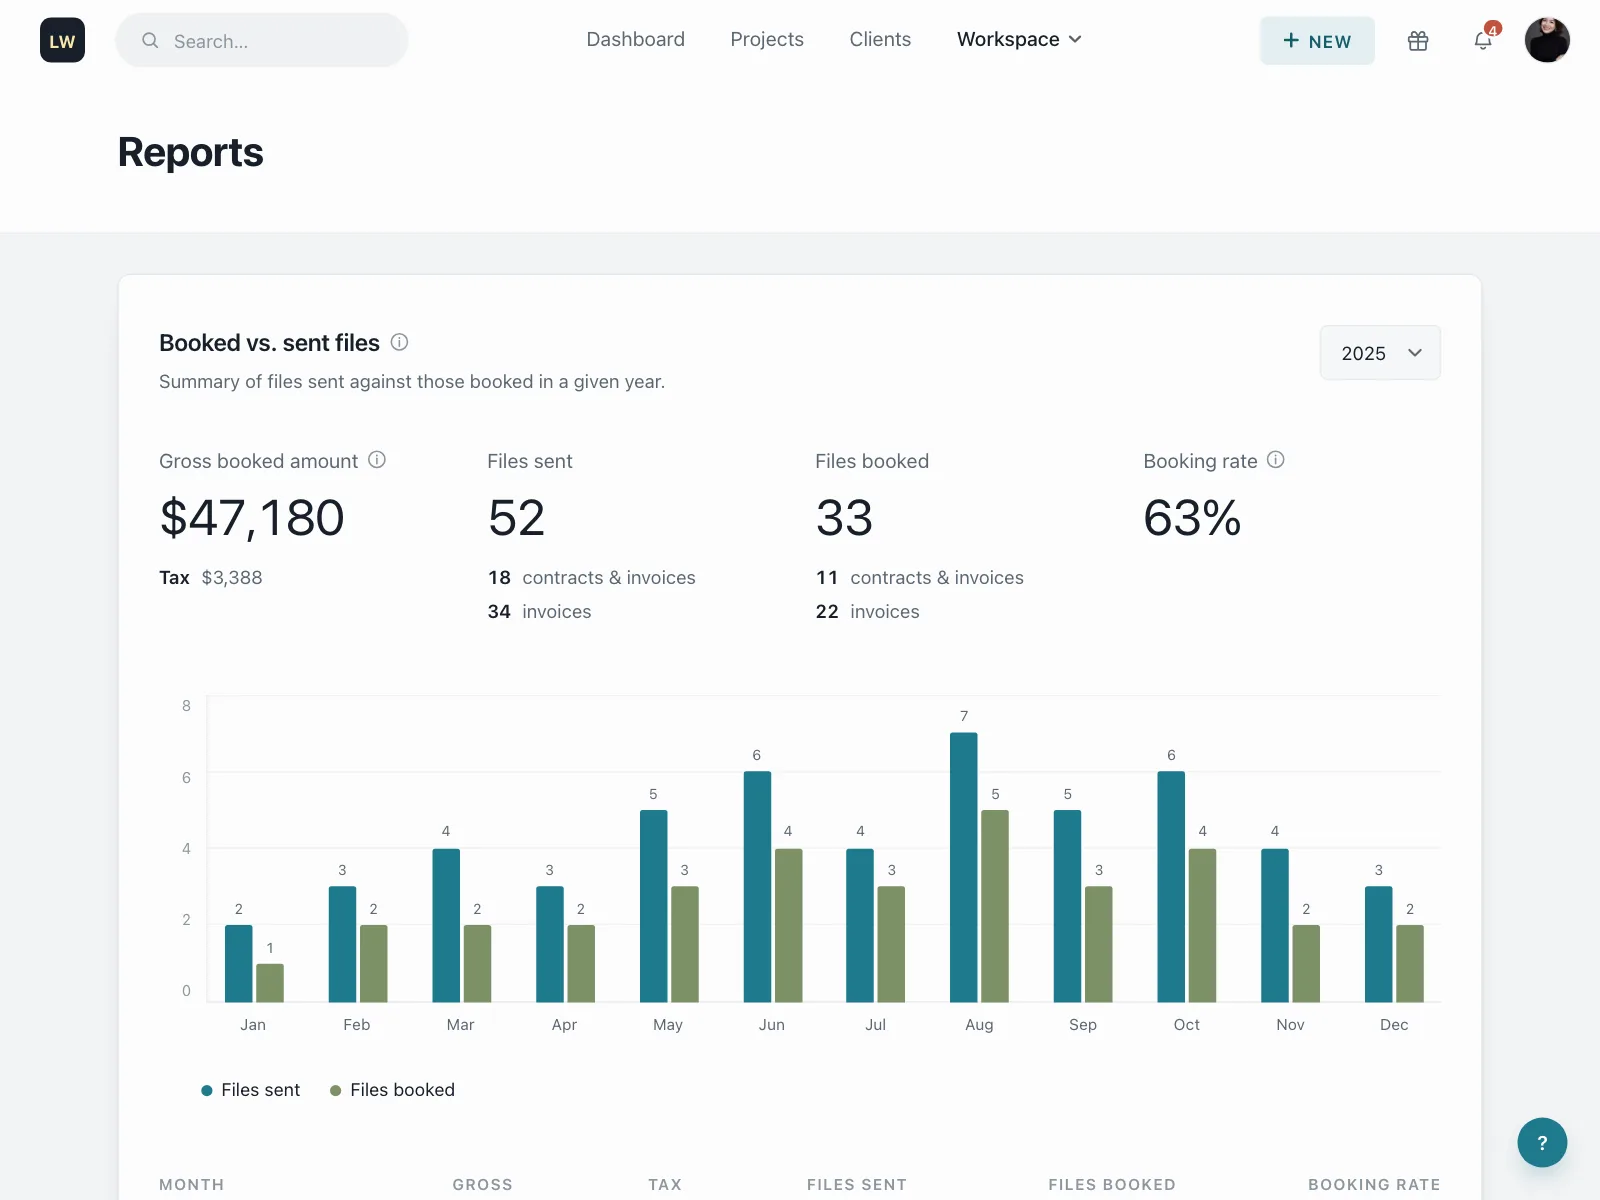Click the Feb files booked bar
This screenshot has width=1600, height=1200.
[373, 963]
